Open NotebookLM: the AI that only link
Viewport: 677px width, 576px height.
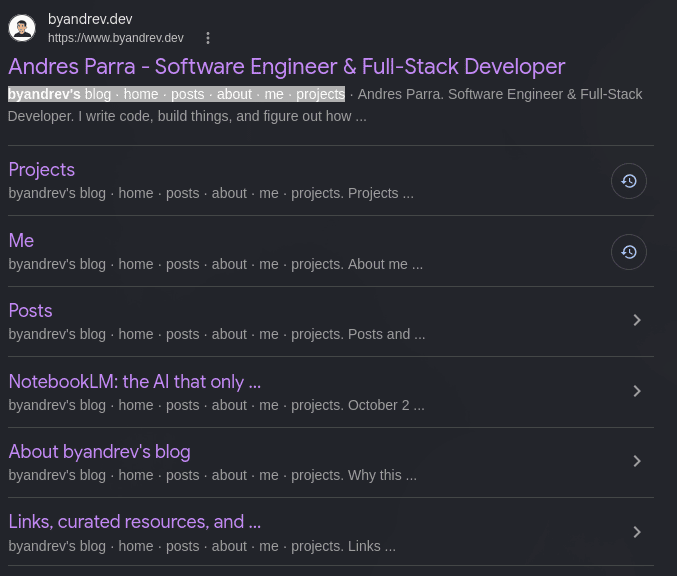coord(135,382)
